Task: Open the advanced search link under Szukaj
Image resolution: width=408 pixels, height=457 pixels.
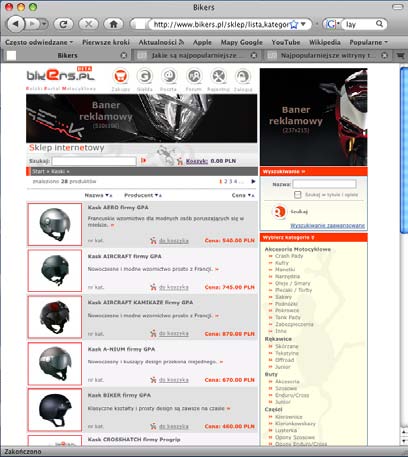Action: pos(328,226)
